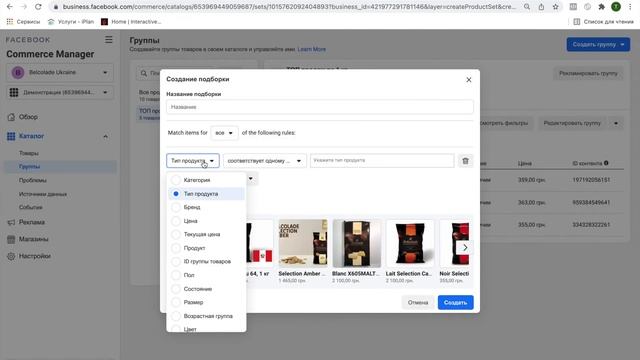Follow the Learn More link

click(x=311, y=49)
